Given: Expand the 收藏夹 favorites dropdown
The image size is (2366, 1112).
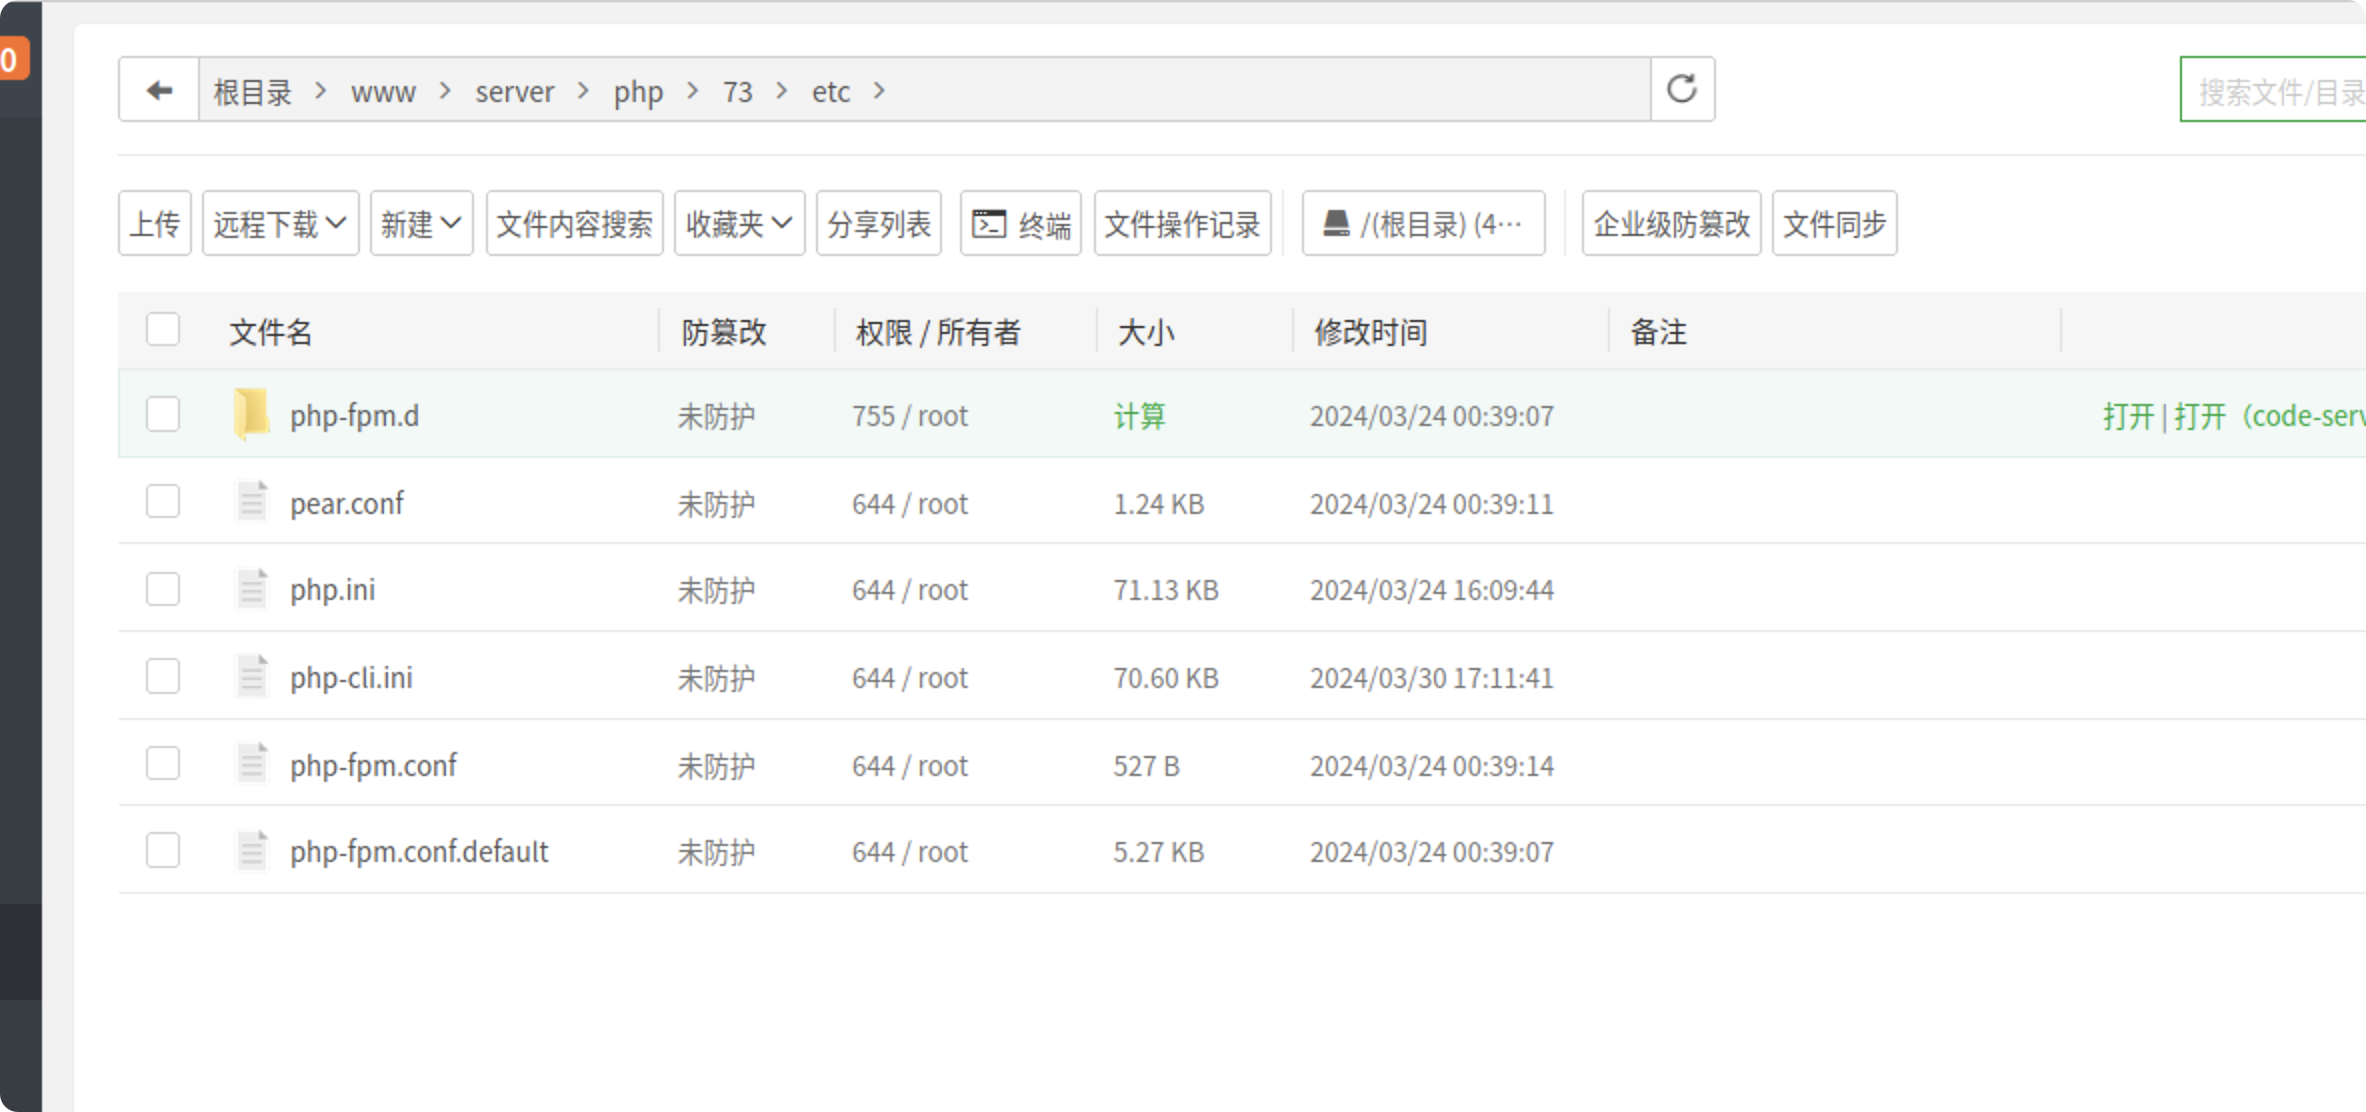Looking at the screenshot, I should 739,224.
